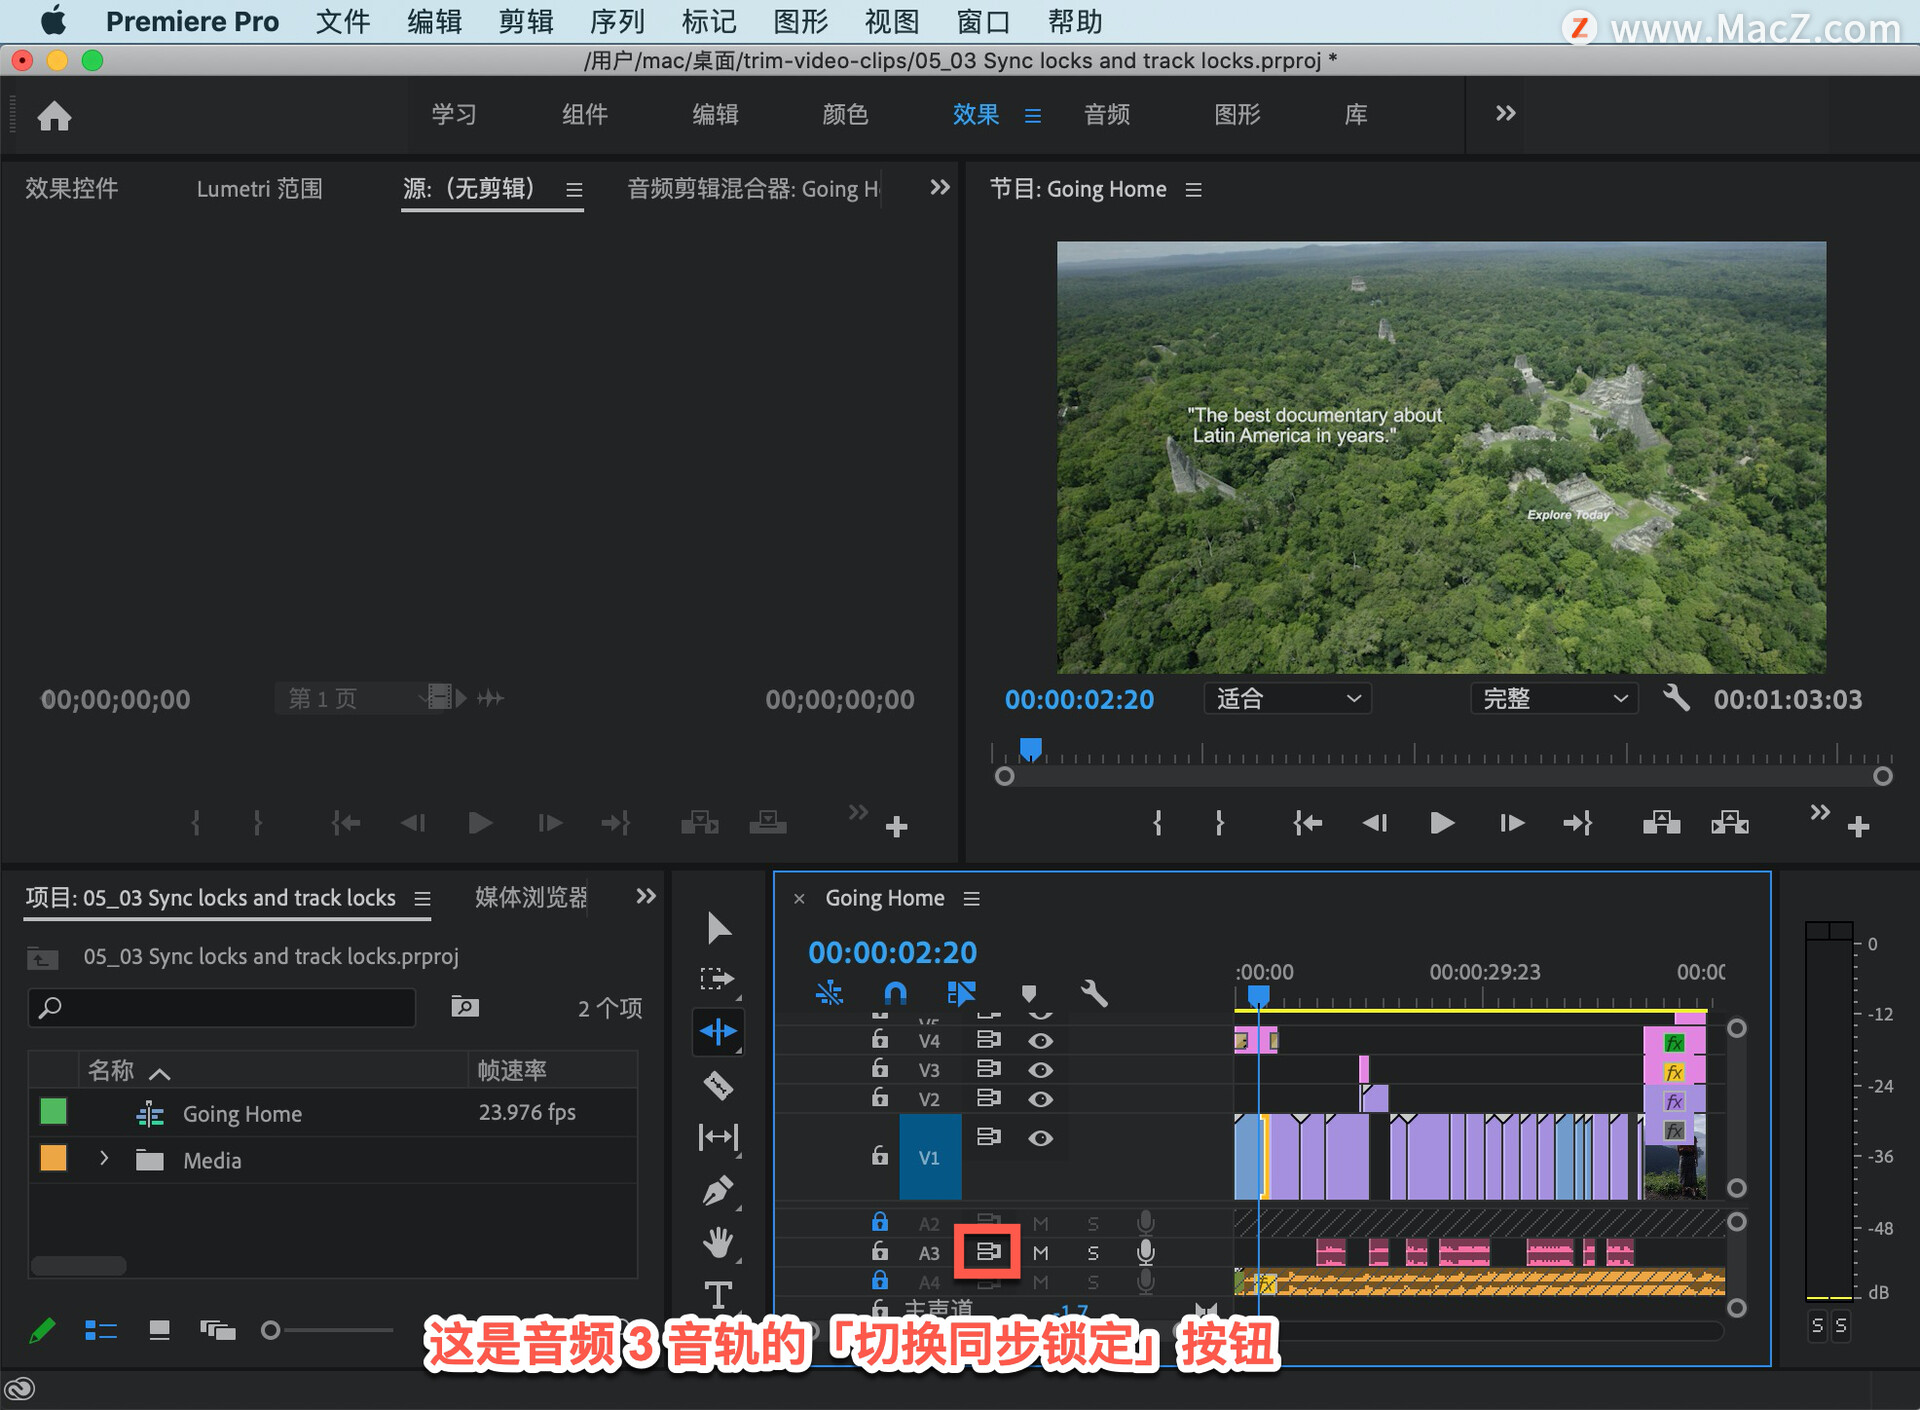The height and width of the screenshot is (1410, 1920).
Task: Open Program monitor settings wrench
Action: click(1677, 698)
